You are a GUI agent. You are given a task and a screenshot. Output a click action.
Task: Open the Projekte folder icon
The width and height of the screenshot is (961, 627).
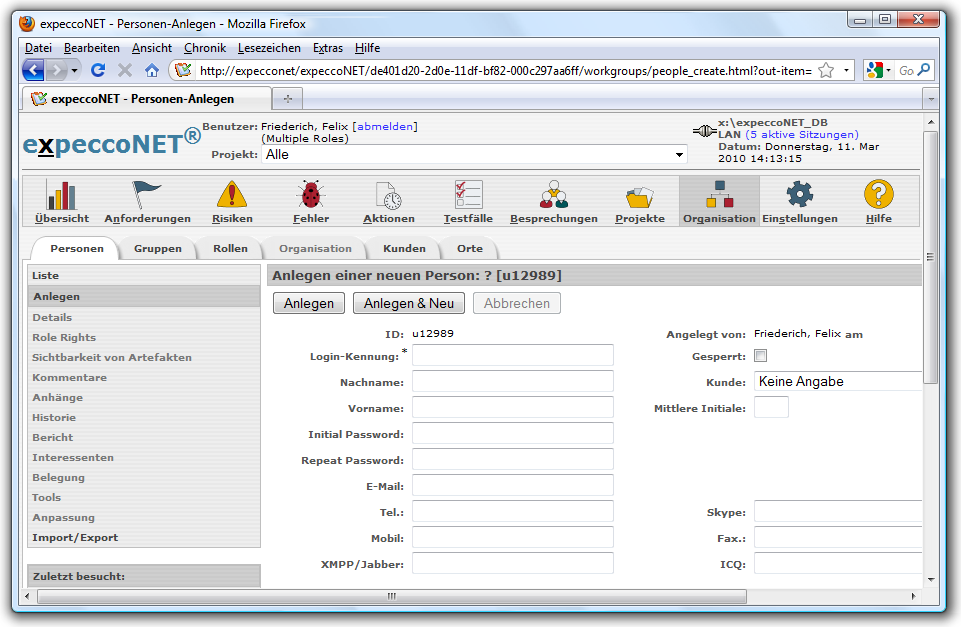pyautogui.click(x=639, y=195)
